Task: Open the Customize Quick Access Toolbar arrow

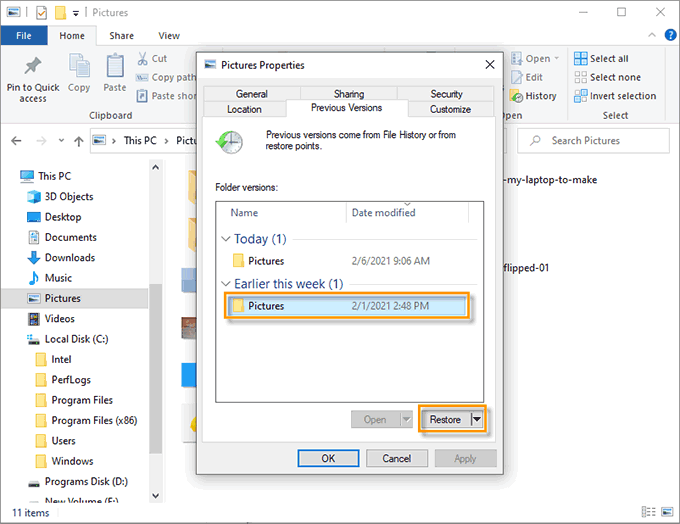Action: click(75, 13)
